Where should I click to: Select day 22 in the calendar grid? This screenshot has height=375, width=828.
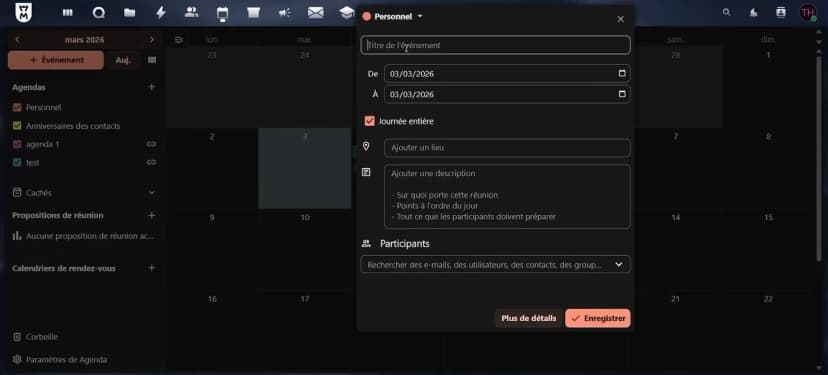768,299
